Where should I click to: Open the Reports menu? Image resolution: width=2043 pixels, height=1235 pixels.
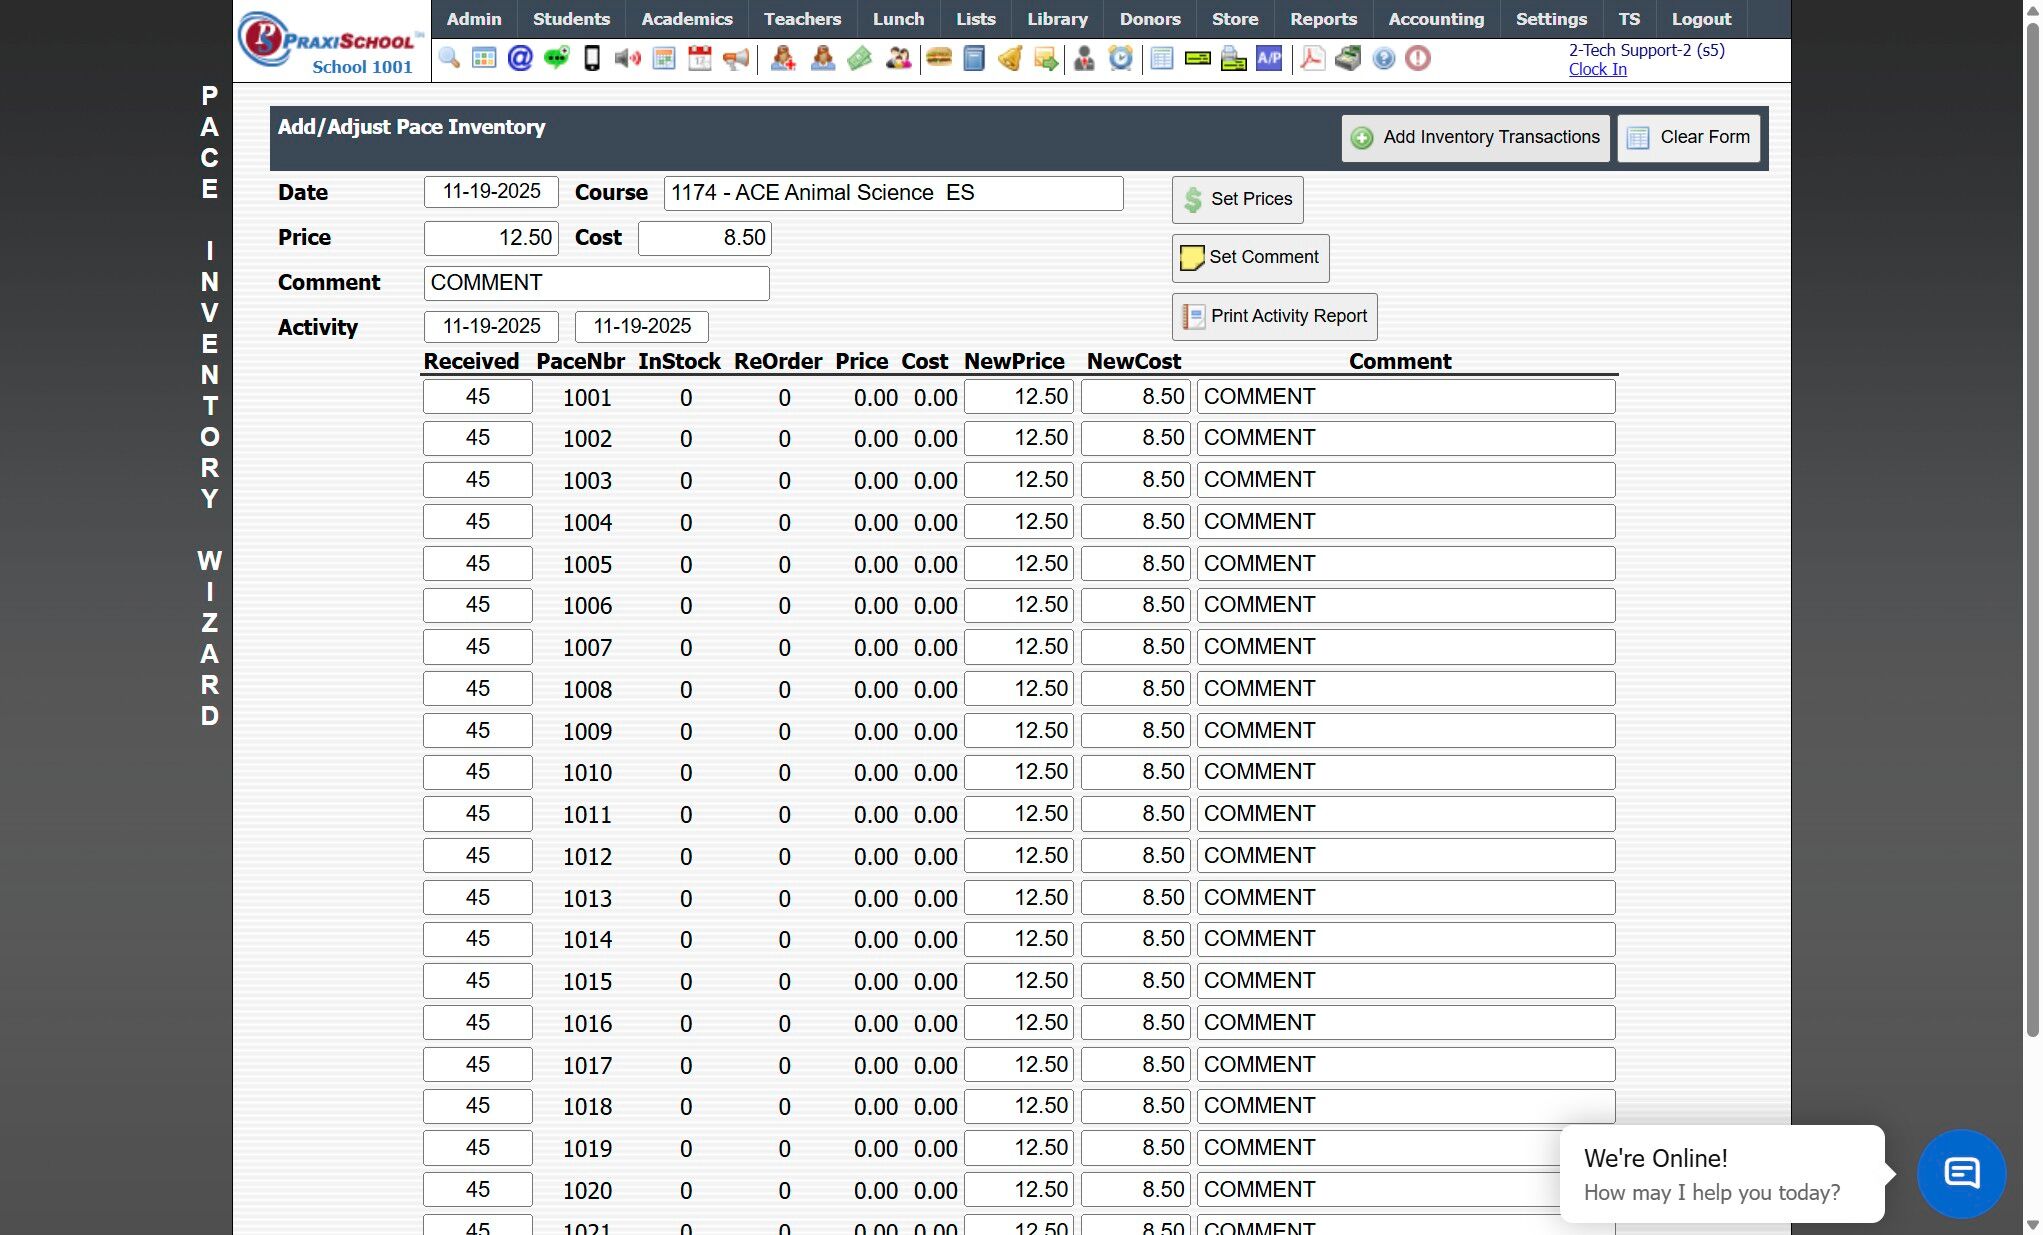pos(1322,19)
